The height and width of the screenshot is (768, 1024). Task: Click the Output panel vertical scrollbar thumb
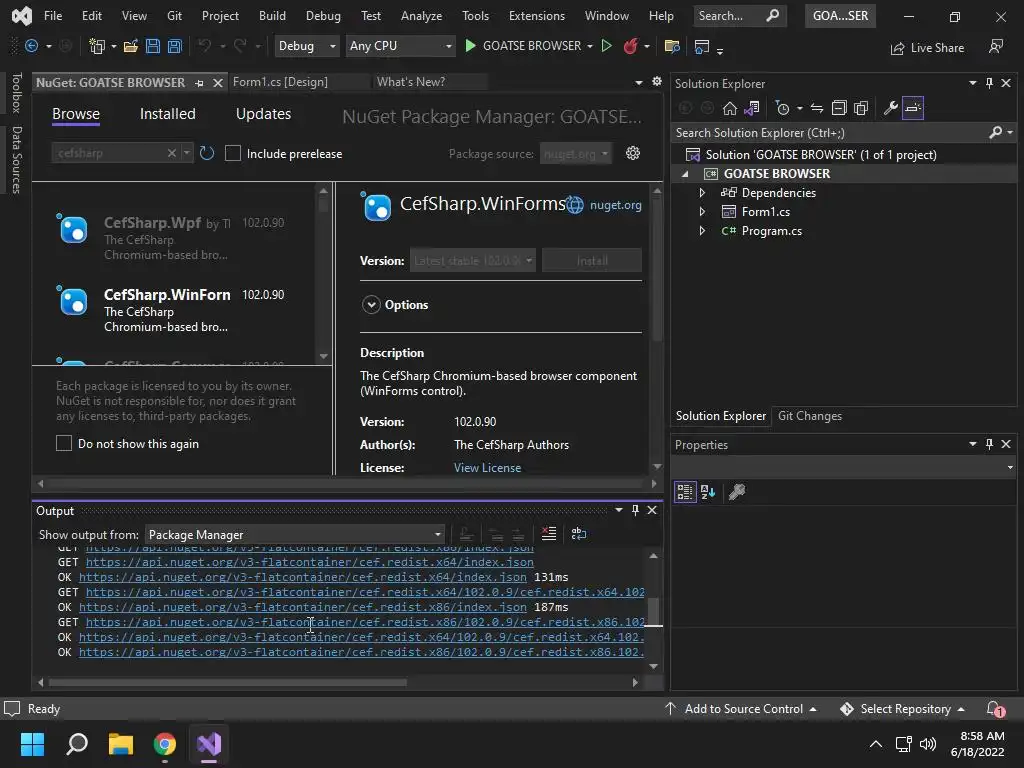pos(653,611)
